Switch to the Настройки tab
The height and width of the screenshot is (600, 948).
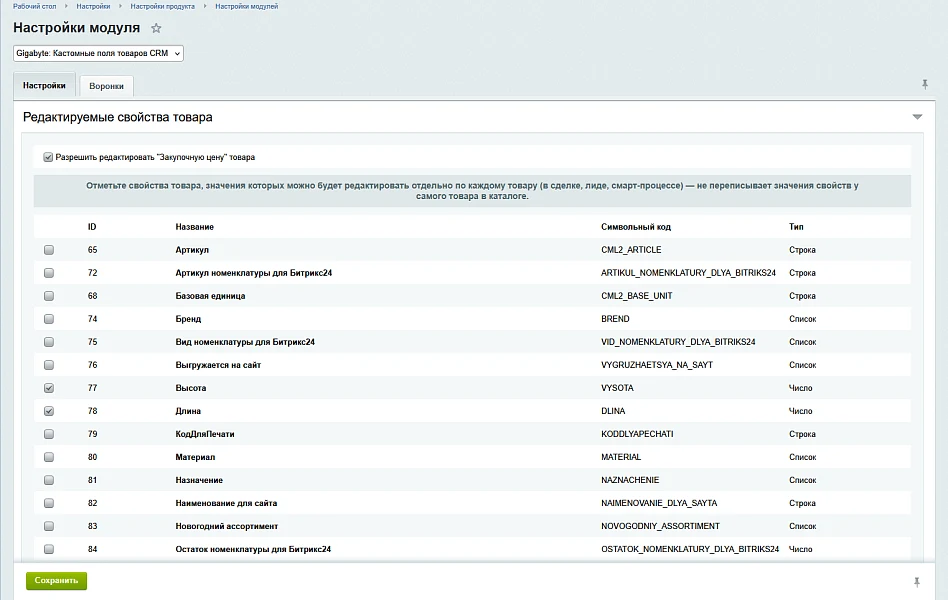44,85
